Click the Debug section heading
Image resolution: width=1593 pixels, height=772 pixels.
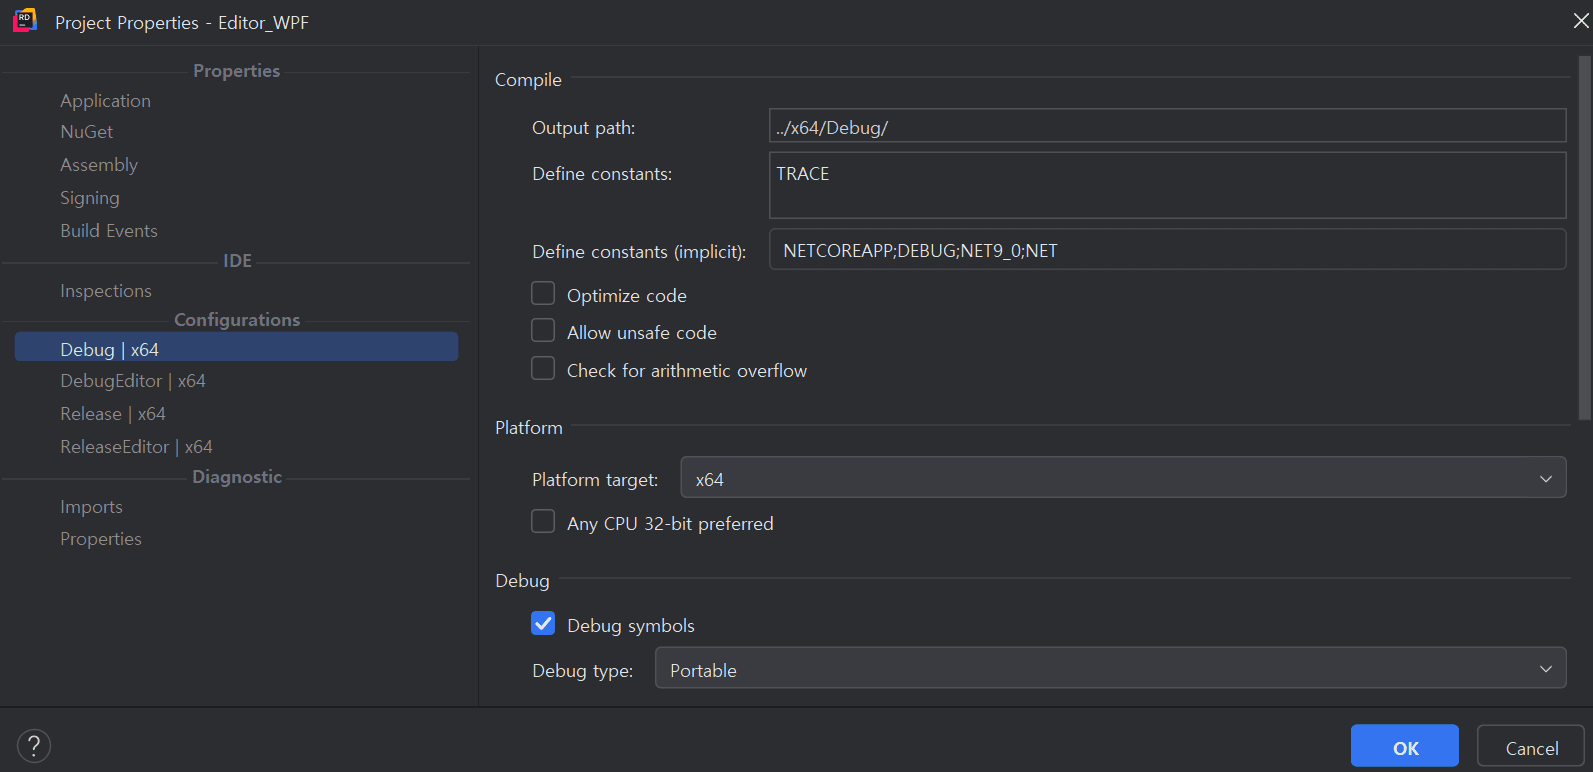click(522, 581)
